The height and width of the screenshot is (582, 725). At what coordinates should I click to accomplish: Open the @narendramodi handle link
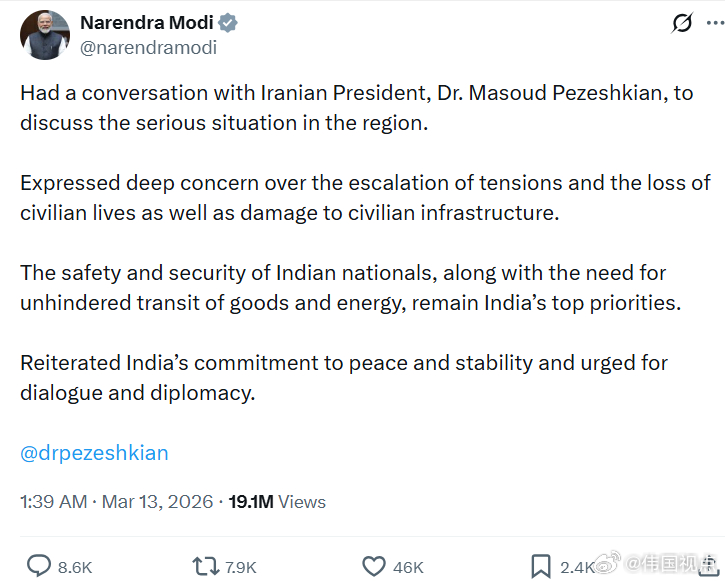point(148,47)
